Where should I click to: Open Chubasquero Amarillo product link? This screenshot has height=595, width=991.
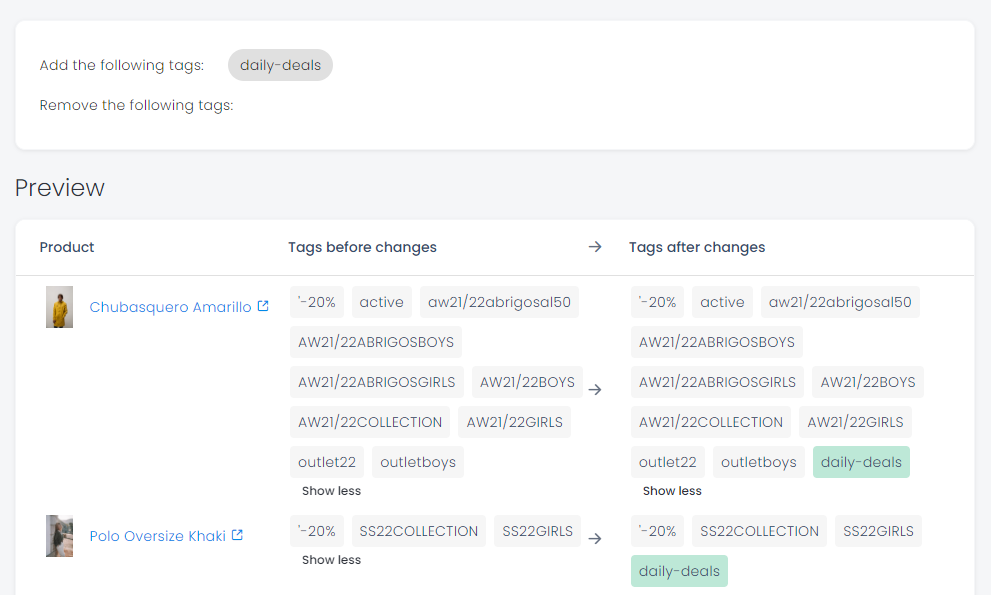[170, 307]
